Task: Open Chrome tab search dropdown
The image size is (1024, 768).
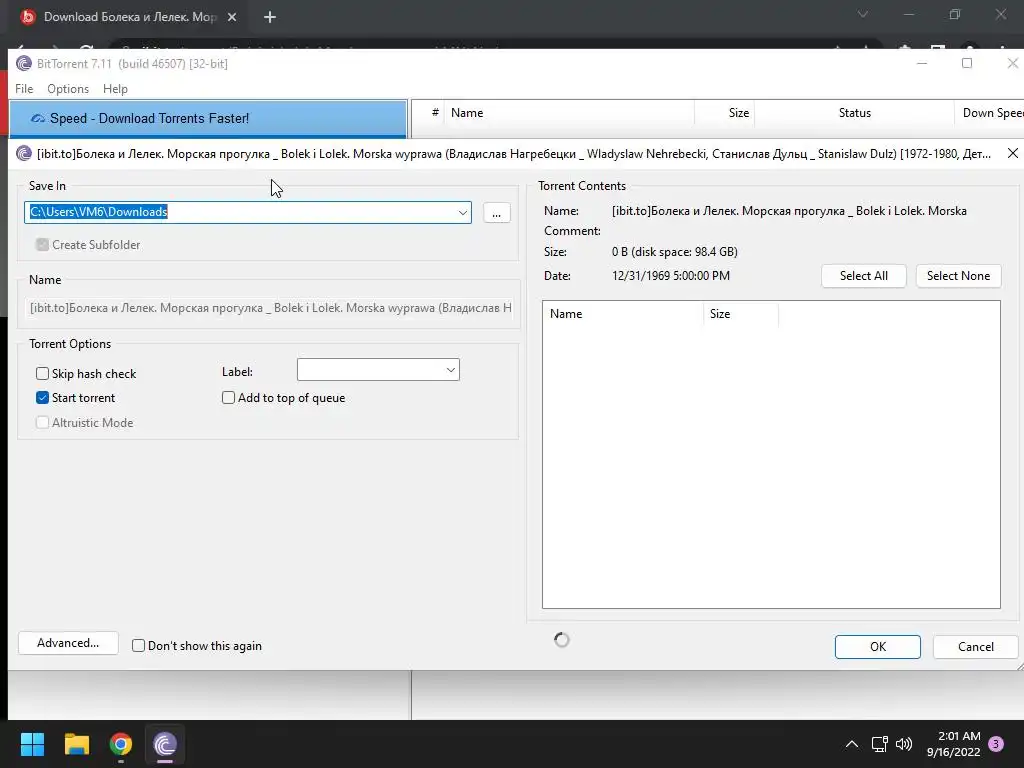Action: (x=863, y=14)
